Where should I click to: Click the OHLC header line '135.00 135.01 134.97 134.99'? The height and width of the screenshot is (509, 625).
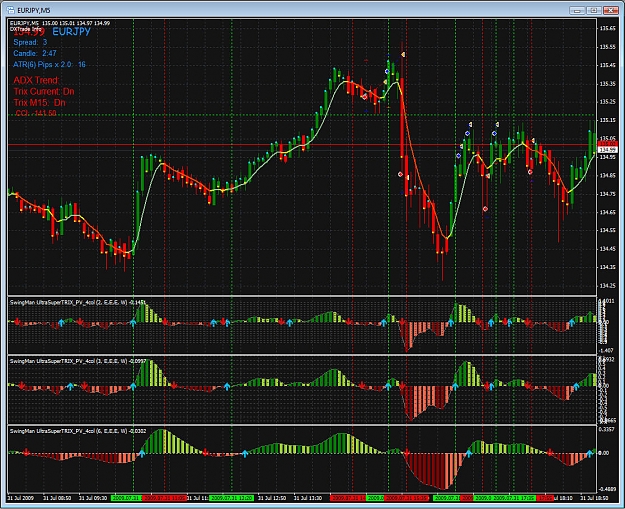pyautogui.click(x=76, y=23)
